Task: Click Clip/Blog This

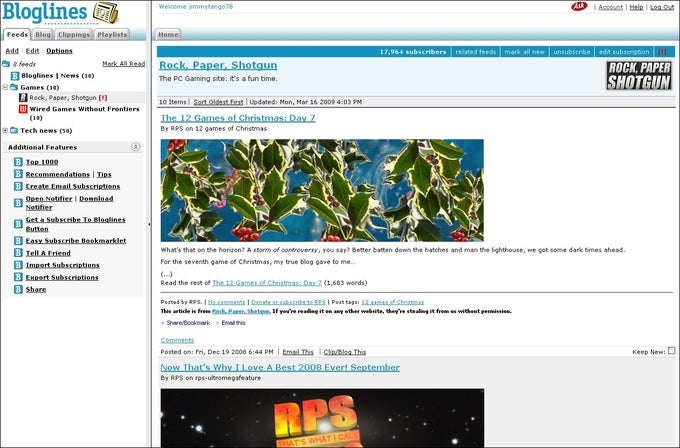Action: pyautogui.click(x=345, y=352)
